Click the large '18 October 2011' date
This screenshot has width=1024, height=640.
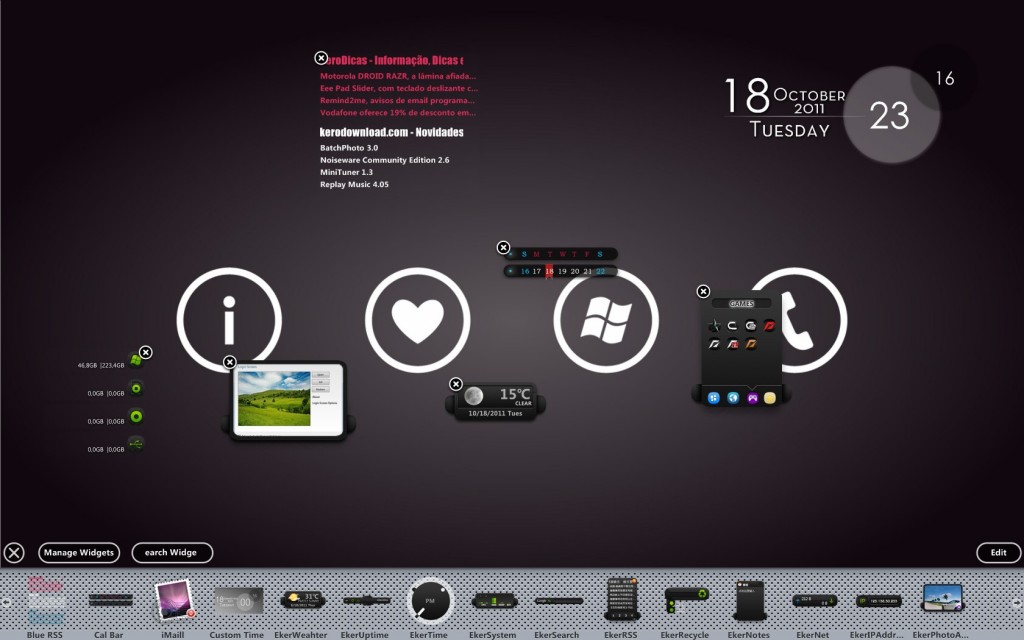[785, 96]
